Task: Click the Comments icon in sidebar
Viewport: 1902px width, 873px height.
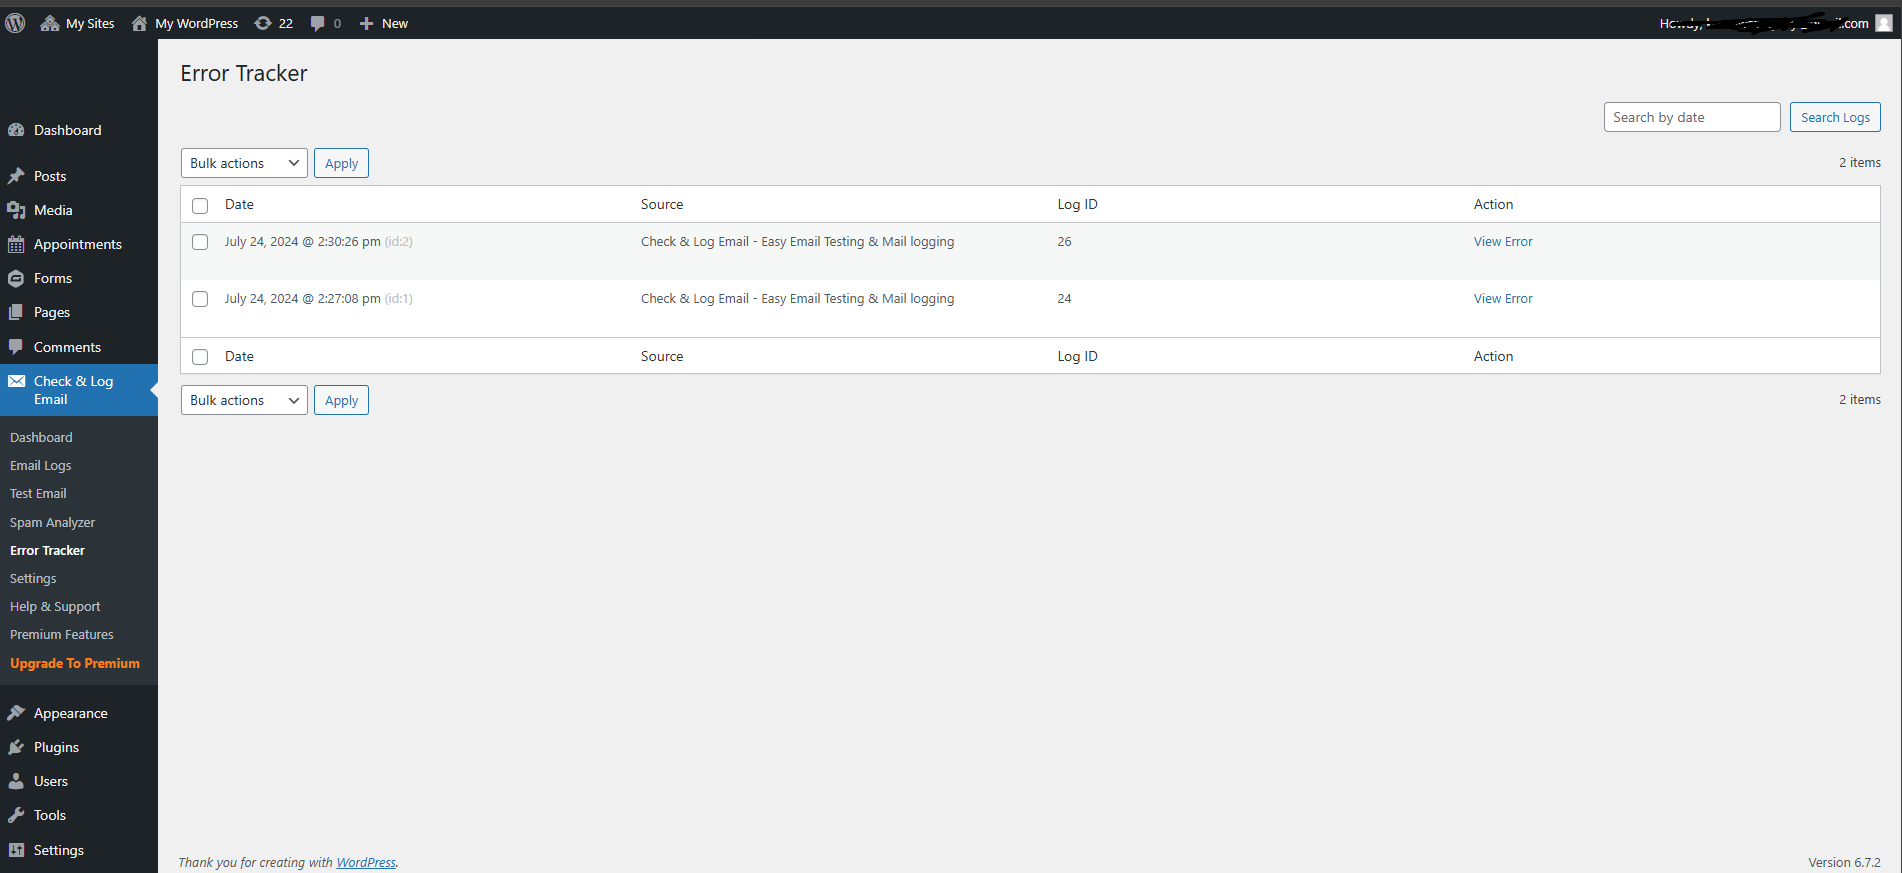Action: tap(16, 347)
